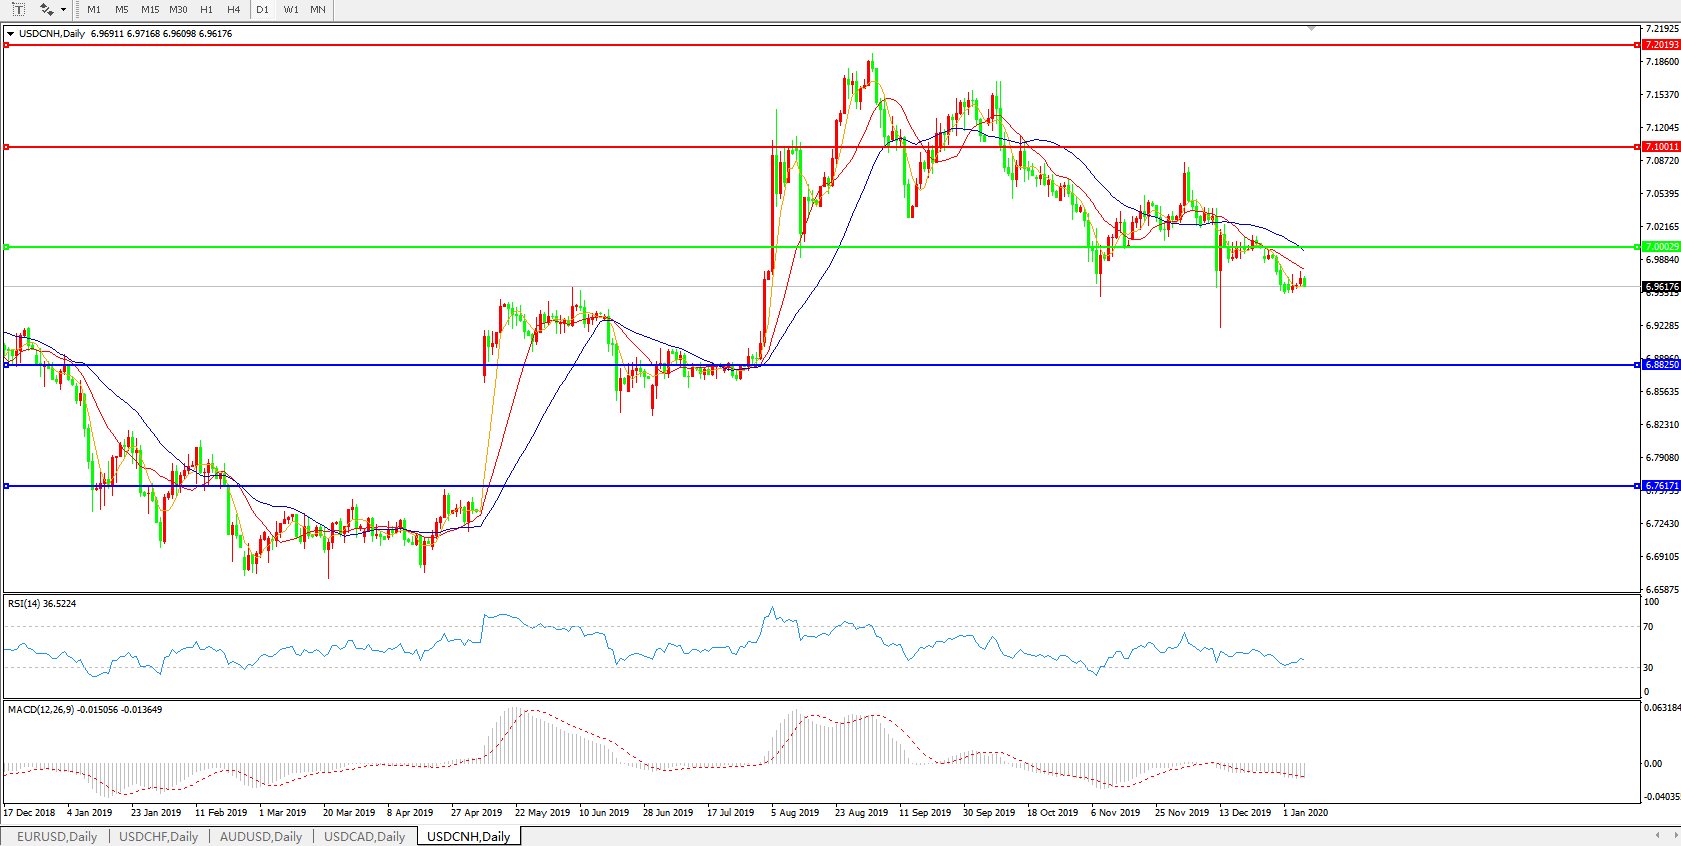The width and height of the screenshot is (1681, 846).
Task: Expand the USDCNH,Daily chart title triangle
Action: (10, 34)
